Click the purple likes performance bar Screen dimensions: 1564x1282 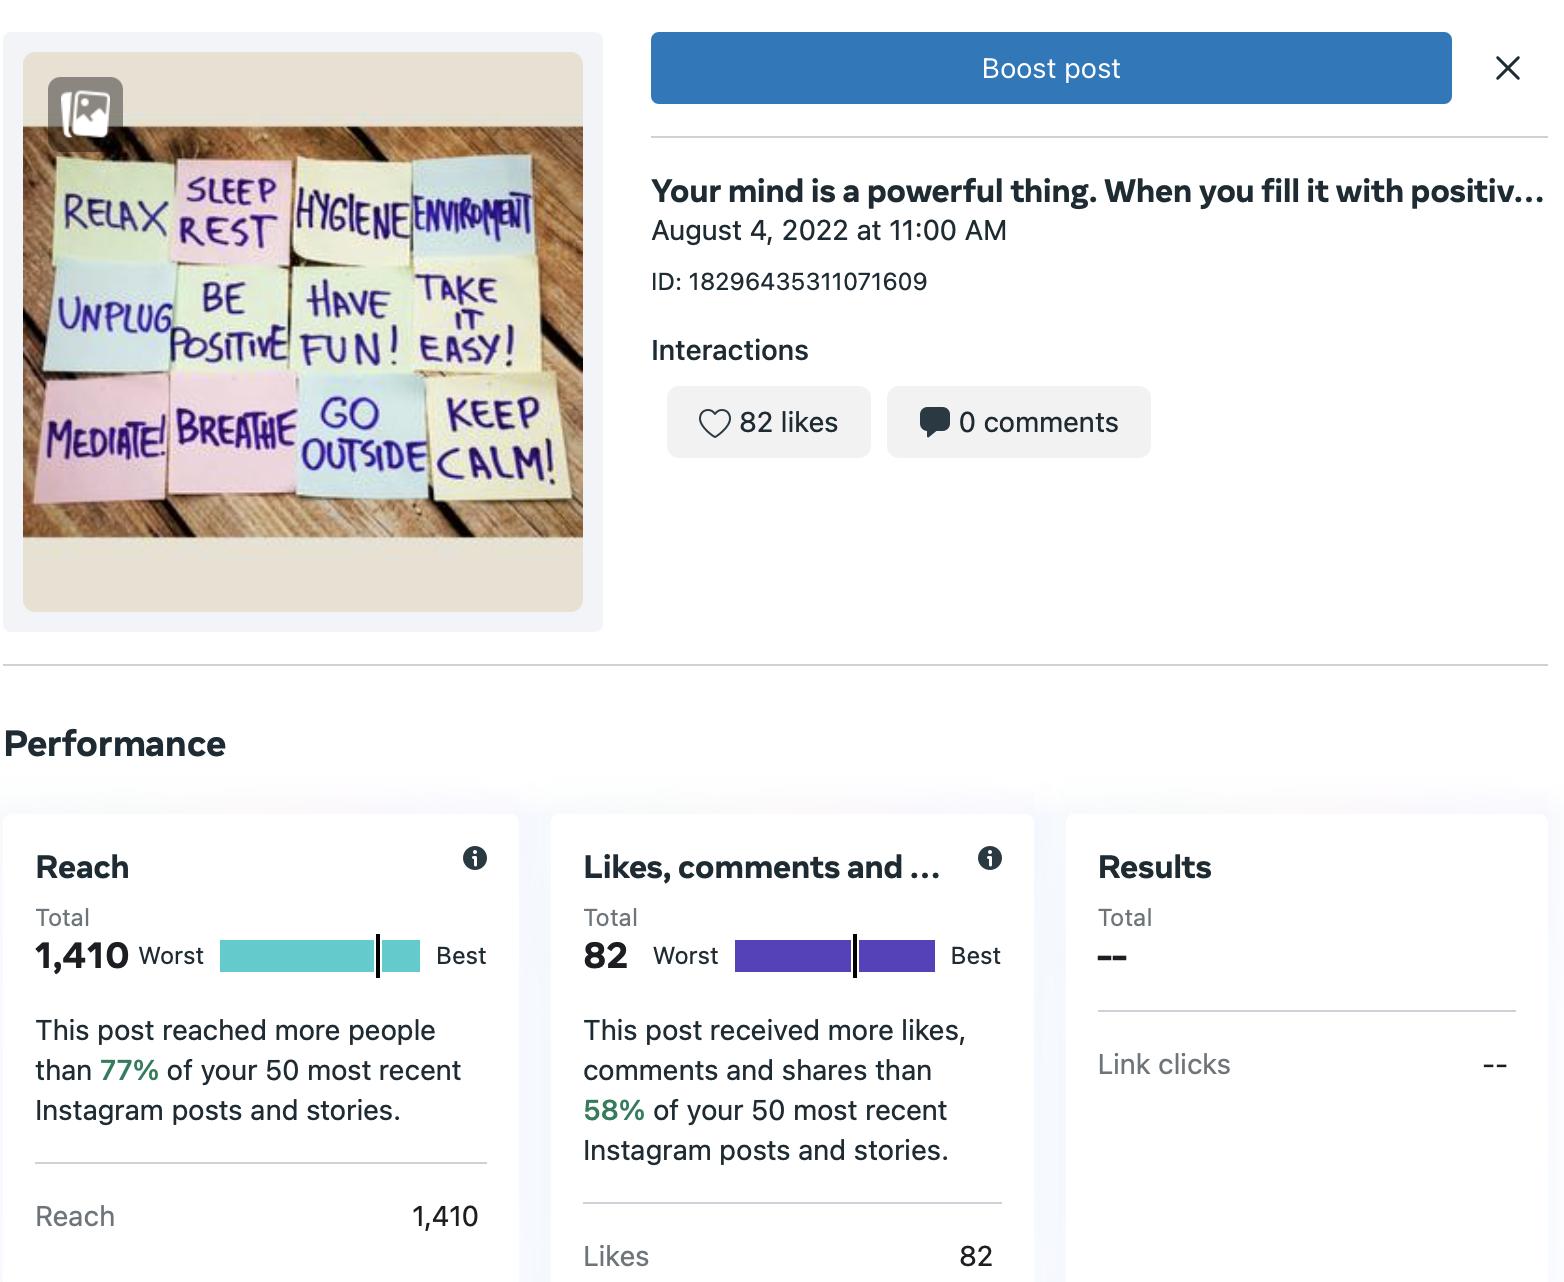(x=834, y=956)
